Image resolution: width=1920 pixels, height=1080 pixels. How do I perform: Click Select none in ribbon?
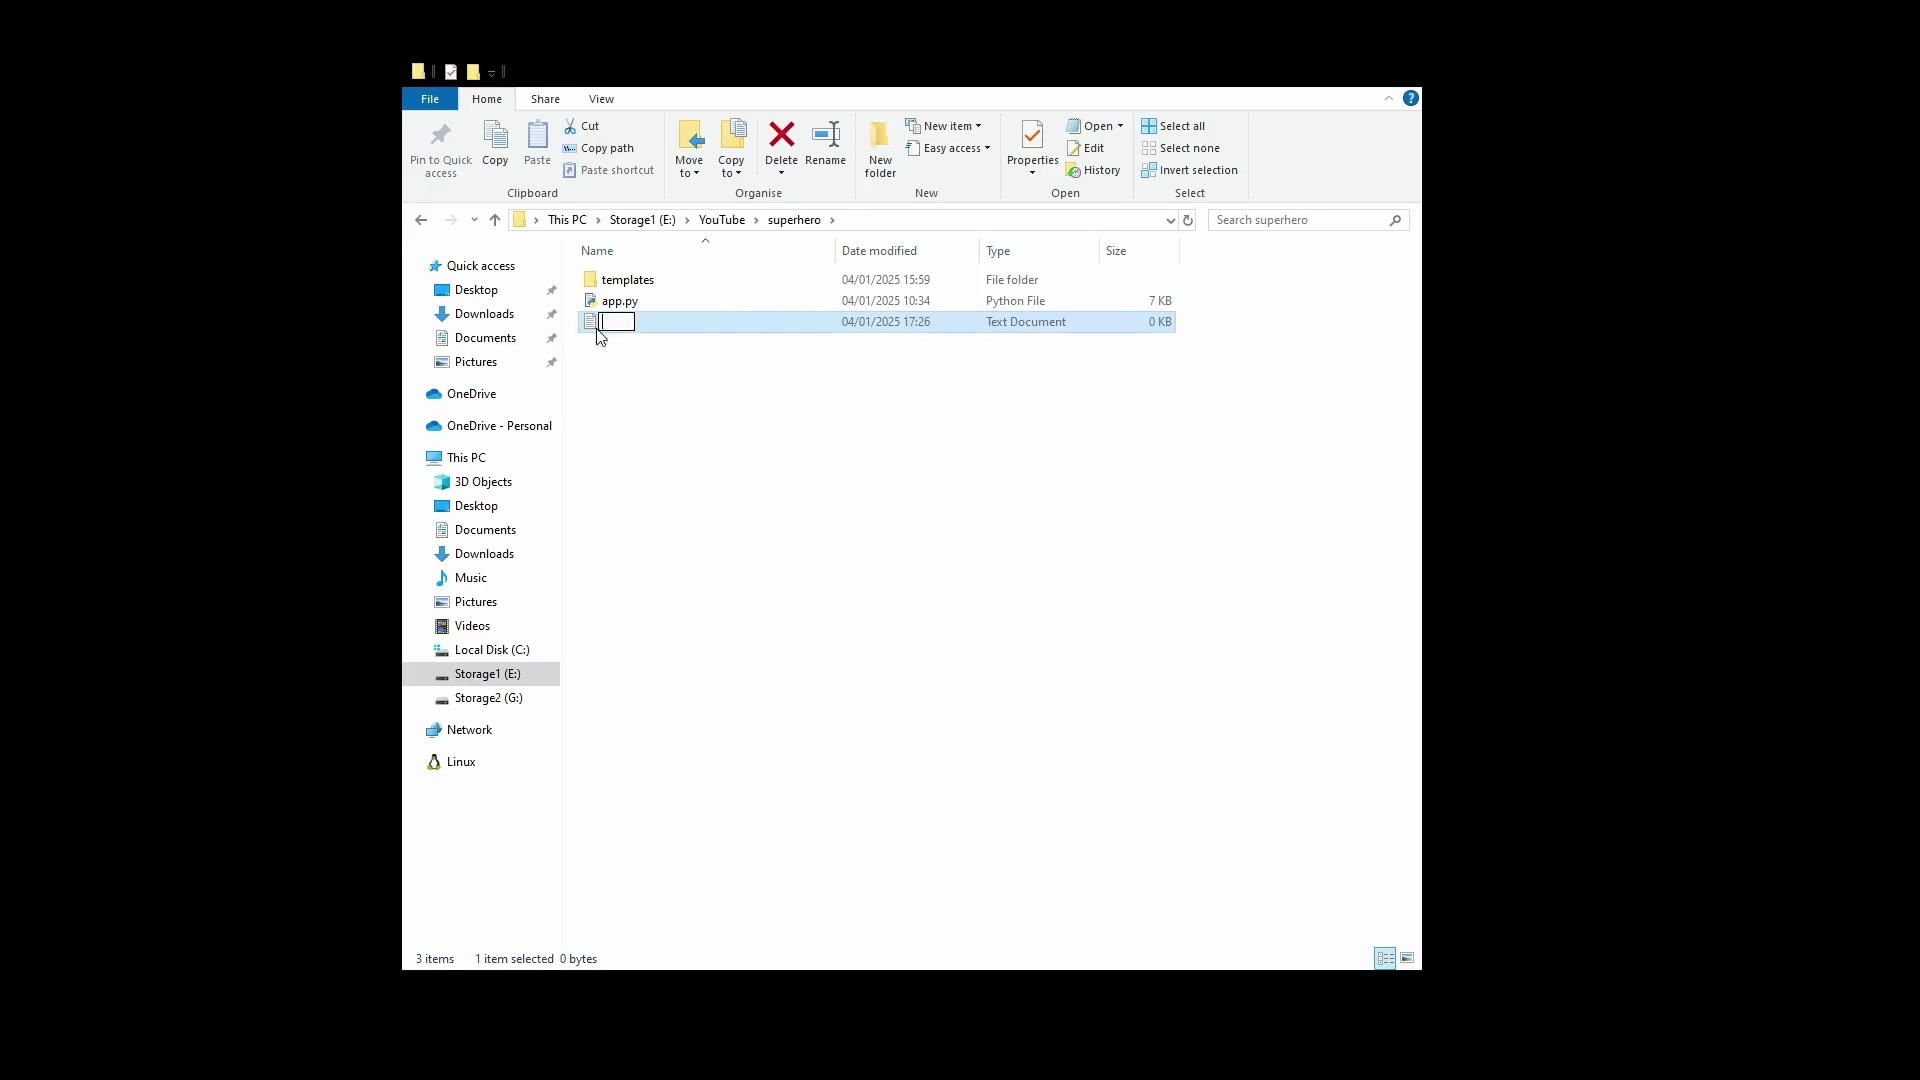(x=1181, y=148)
